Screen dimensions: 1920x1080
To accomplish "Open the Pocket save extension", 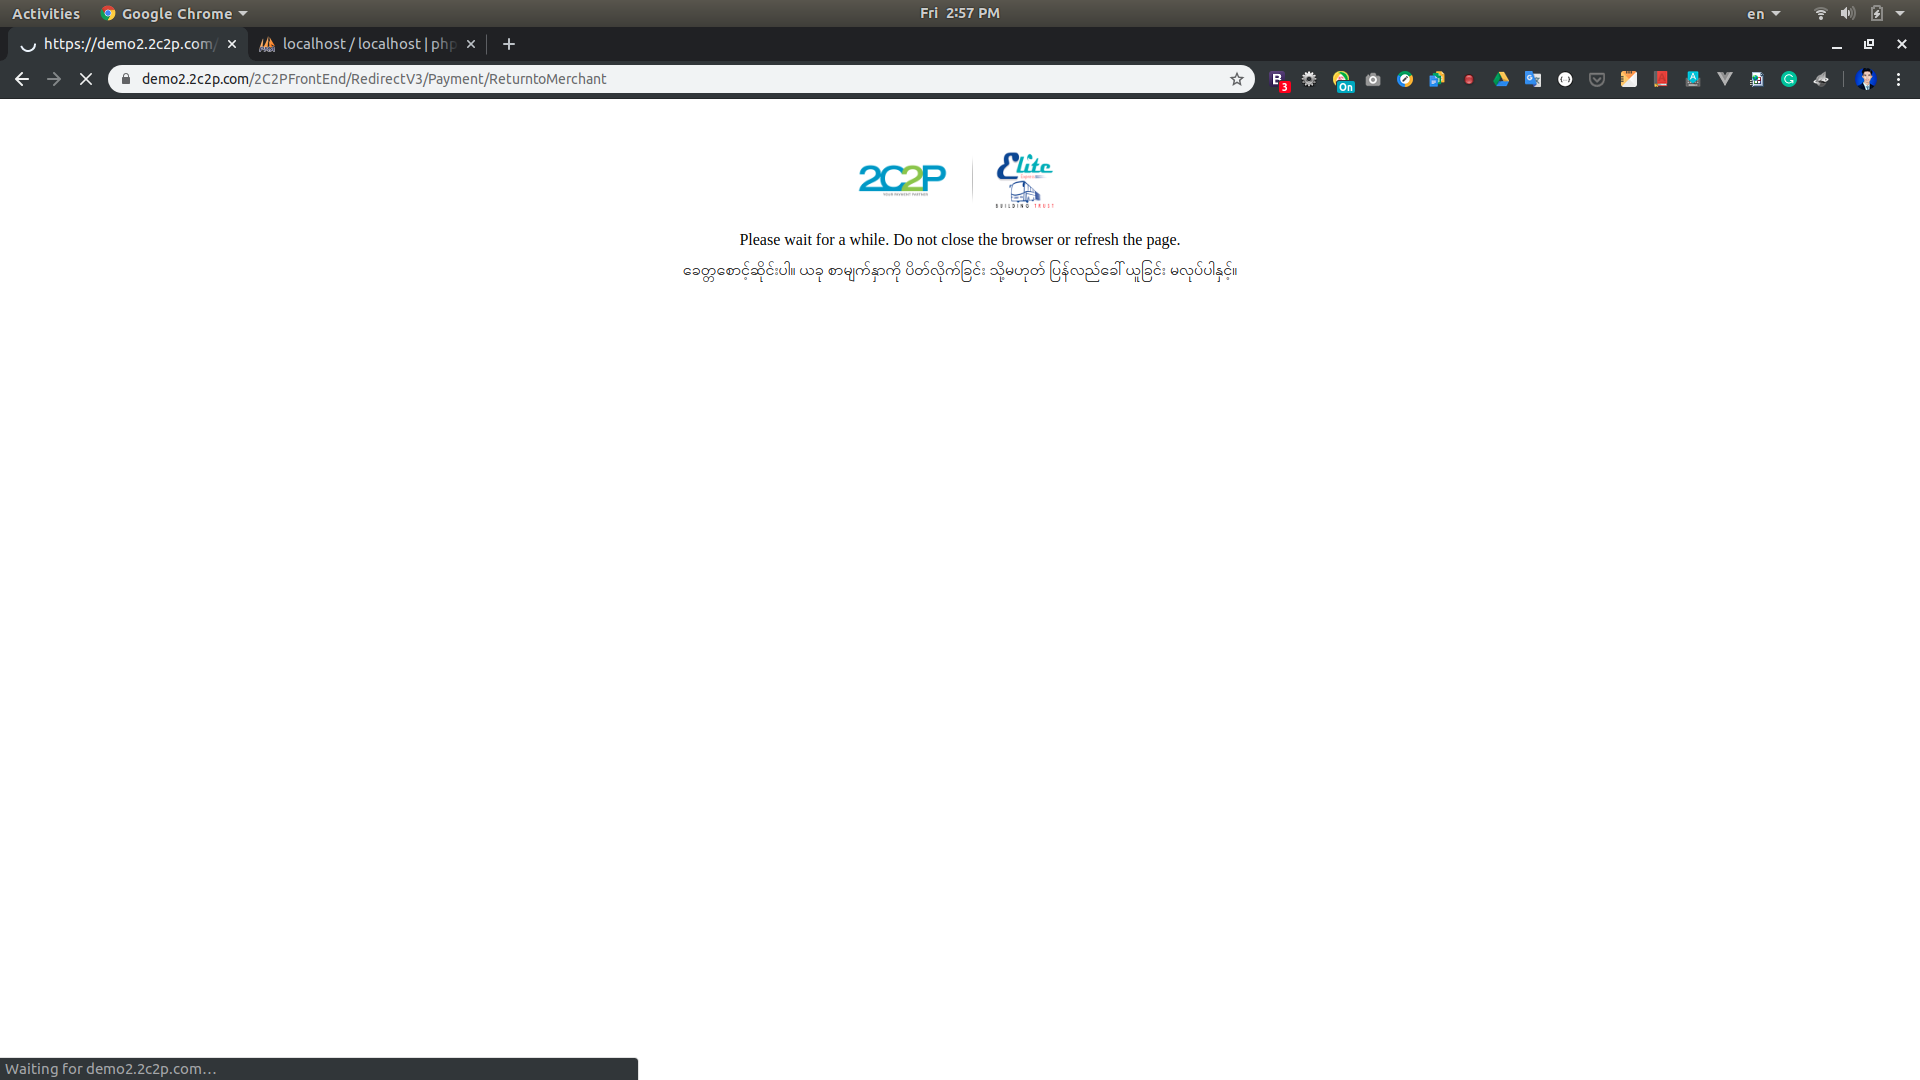I will click(x=1597, y=79).
